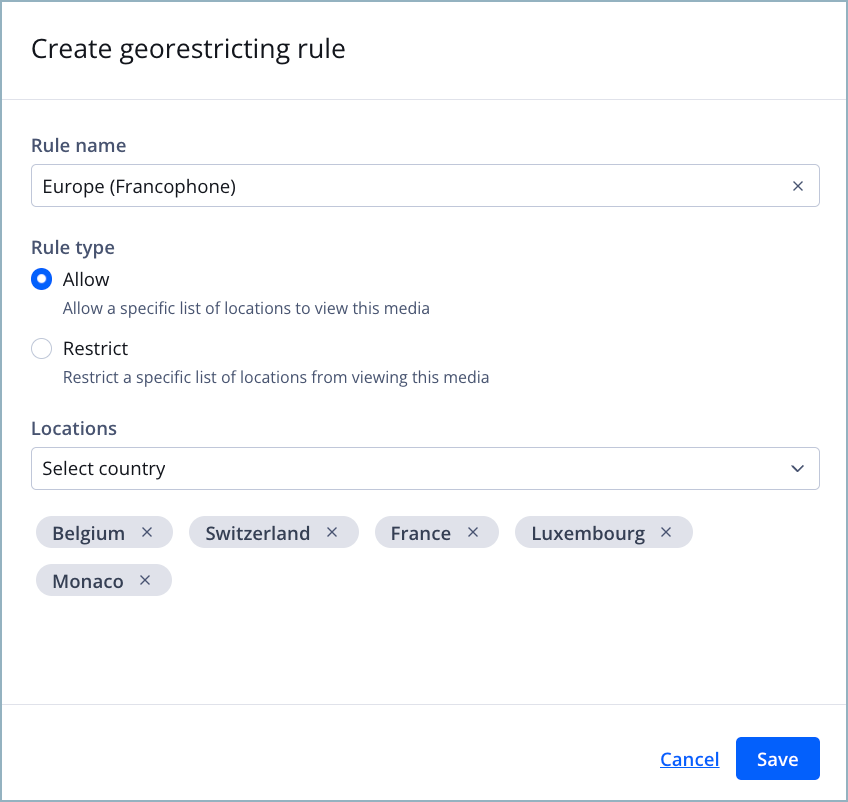Click the Monaco tag label
Screen dimensions: 848x802
pos(88,581)
